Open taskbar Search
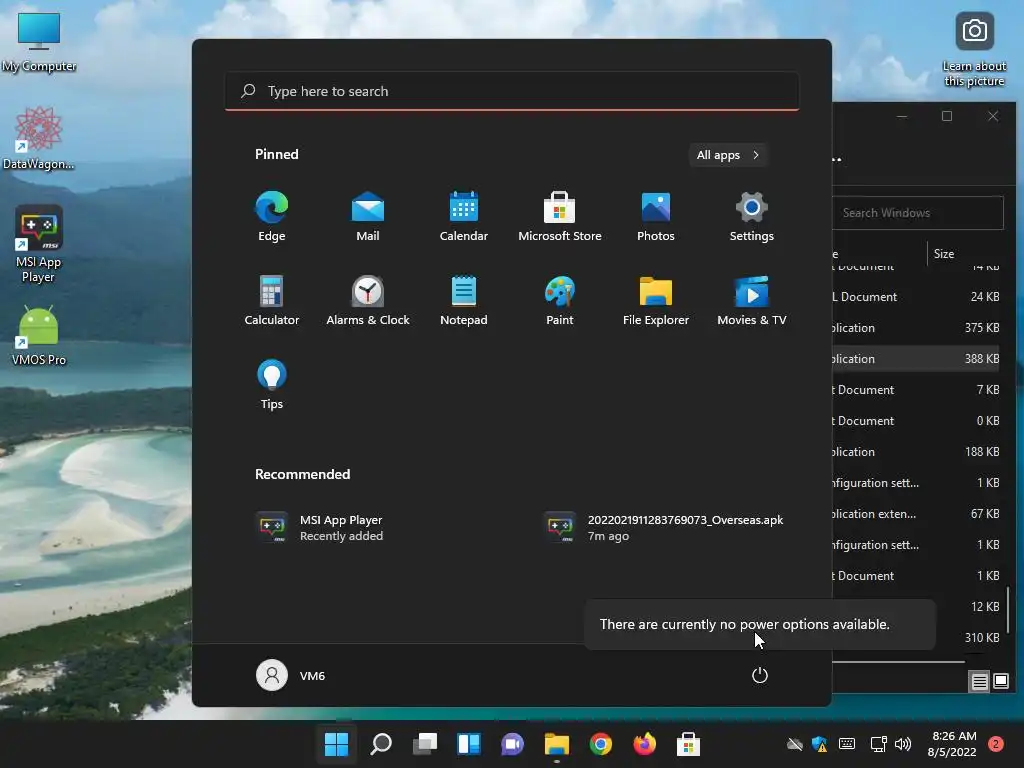 [381, 744]
